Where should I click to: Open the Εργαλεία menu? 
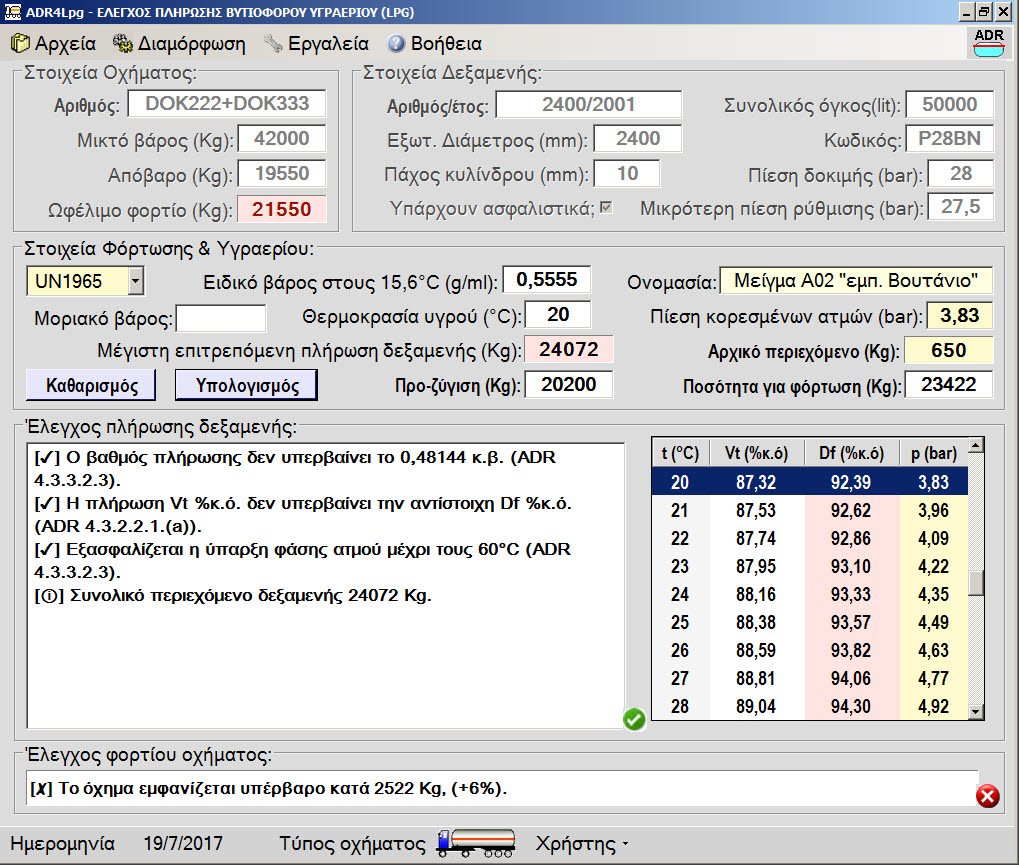316,44
